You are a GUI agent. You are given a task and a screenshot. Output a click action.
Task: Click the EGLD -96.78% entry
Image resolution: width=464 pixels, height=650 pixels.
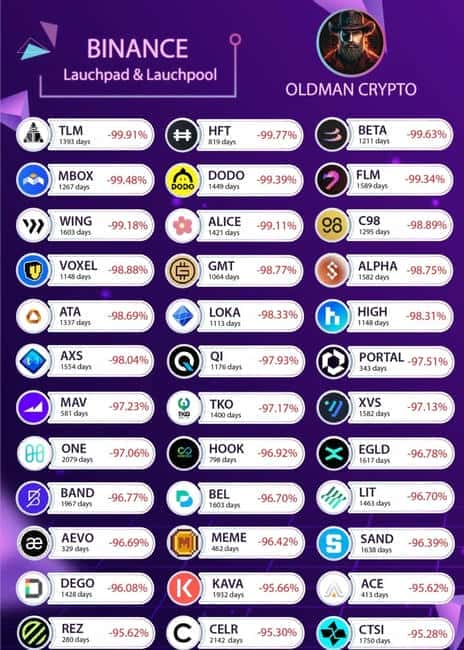point(385,454)
